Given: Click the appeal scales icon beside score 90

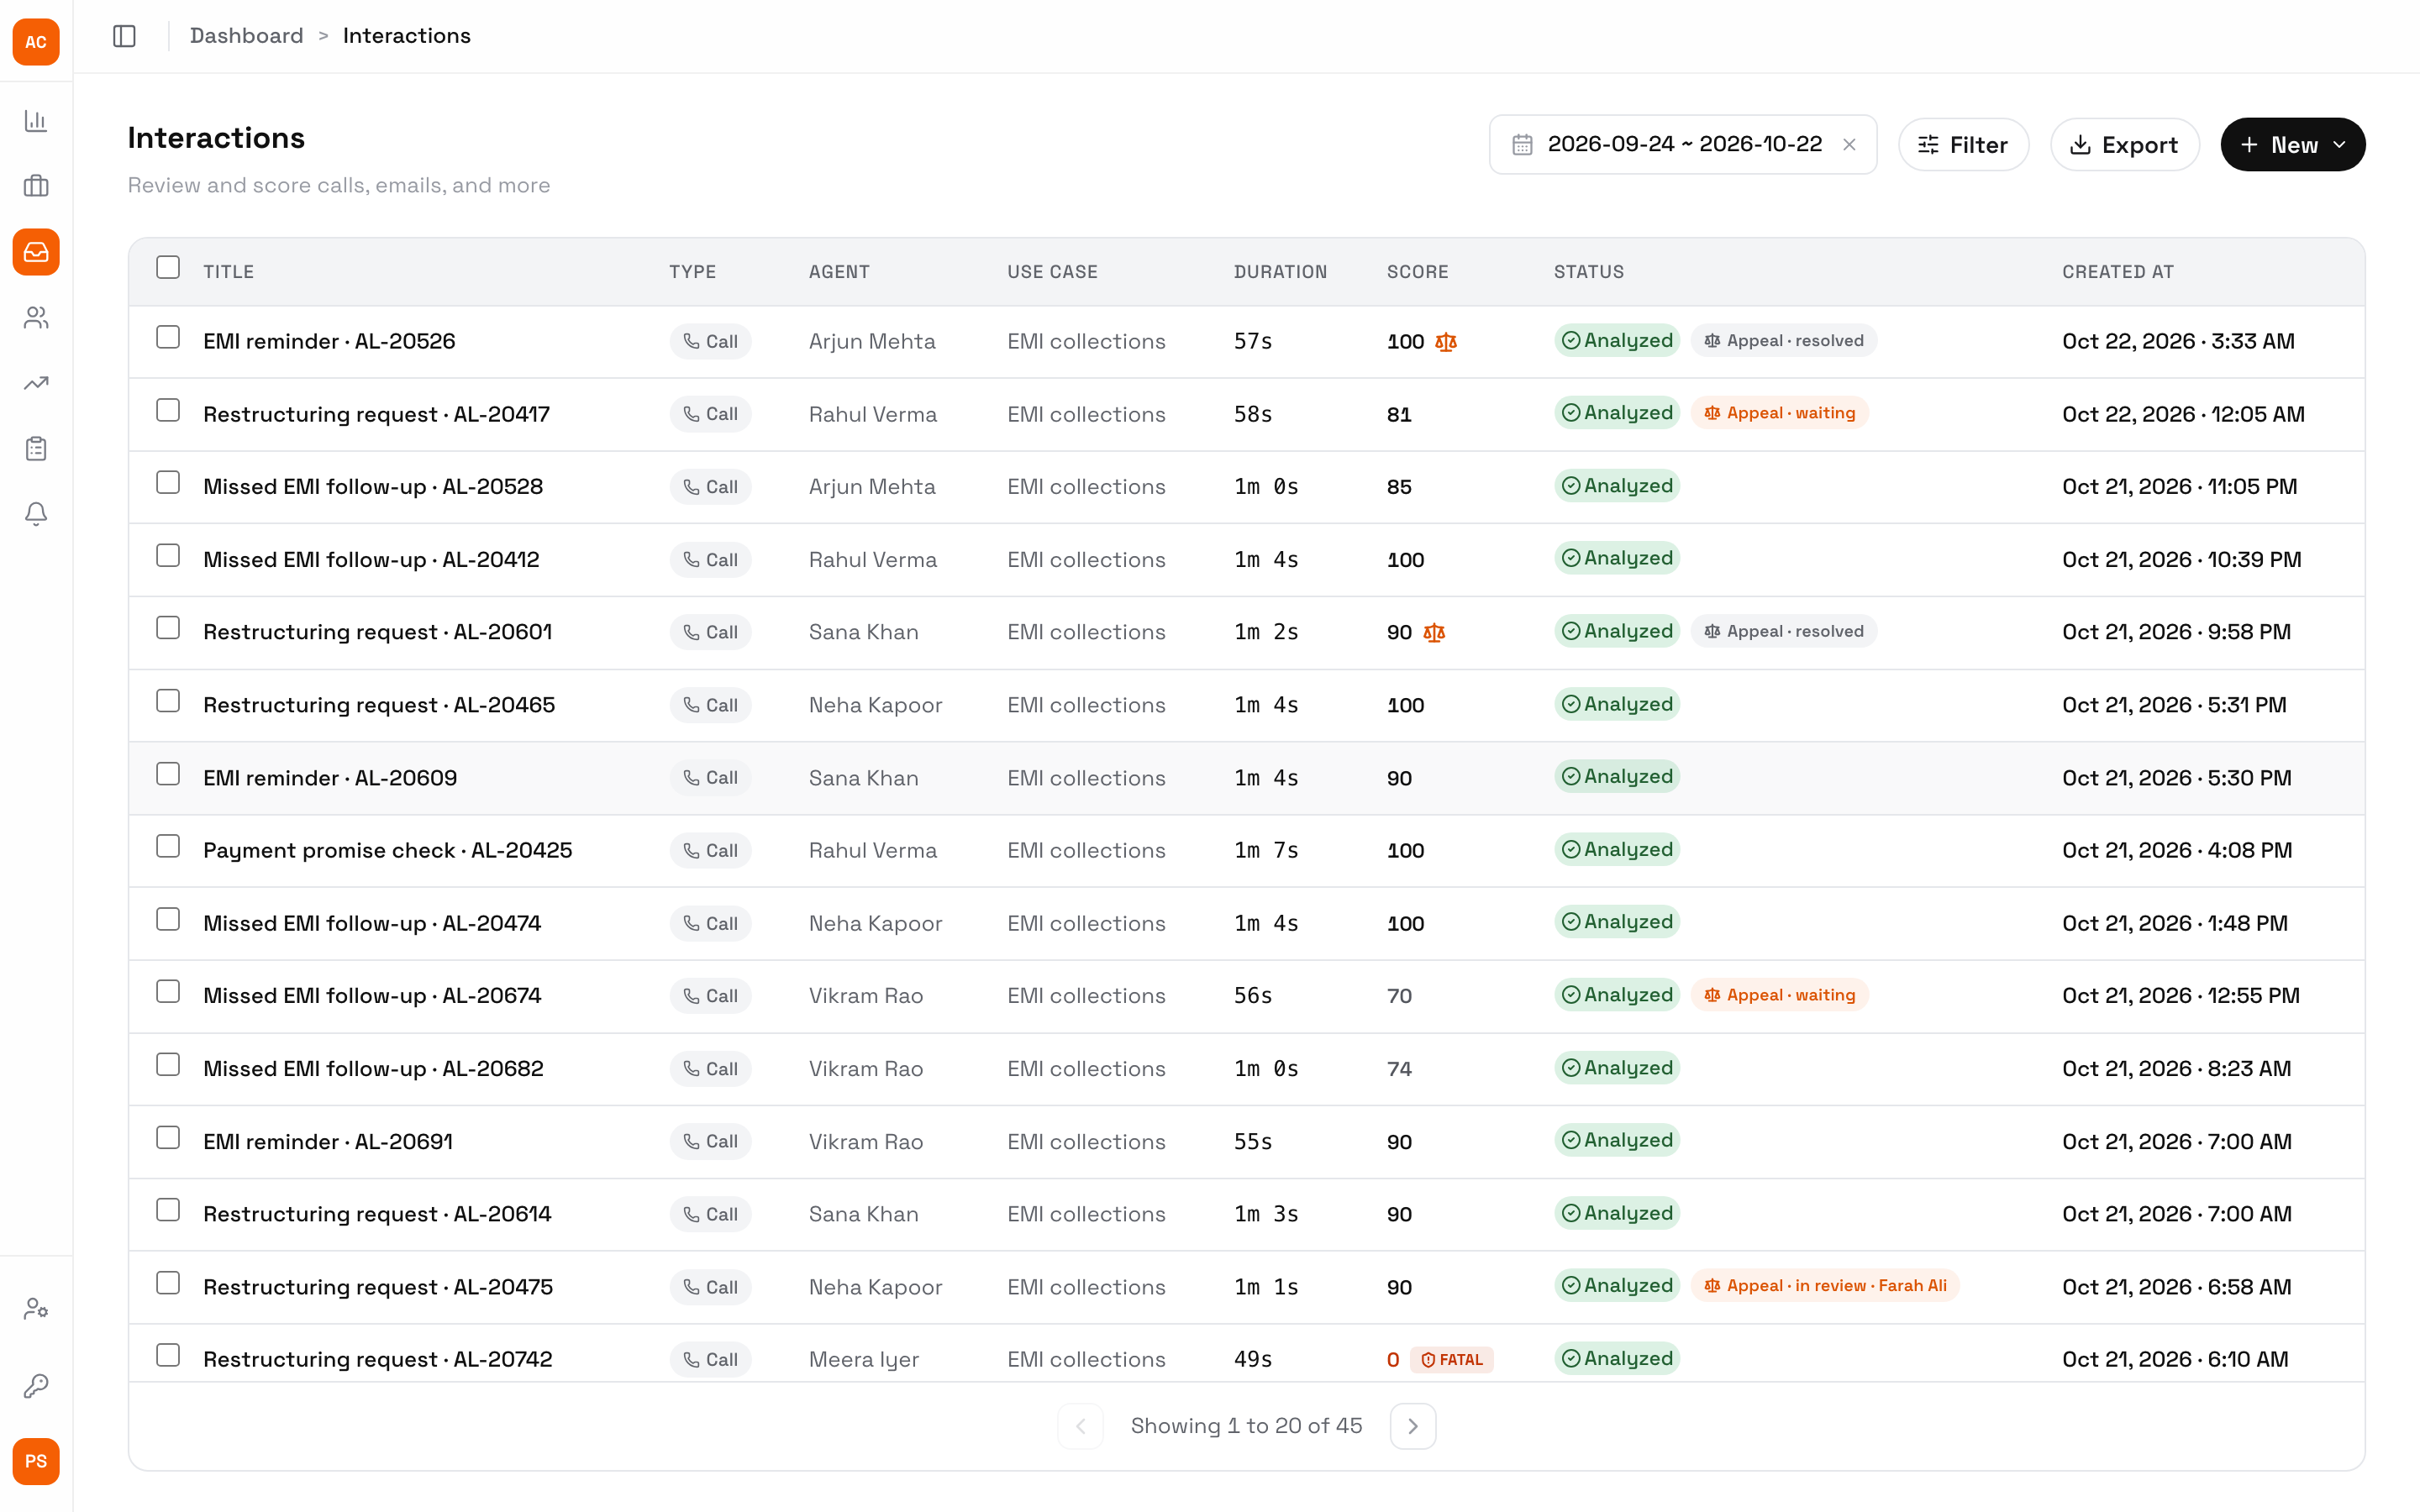Looking at the screenshot, I should point(1434,632).
